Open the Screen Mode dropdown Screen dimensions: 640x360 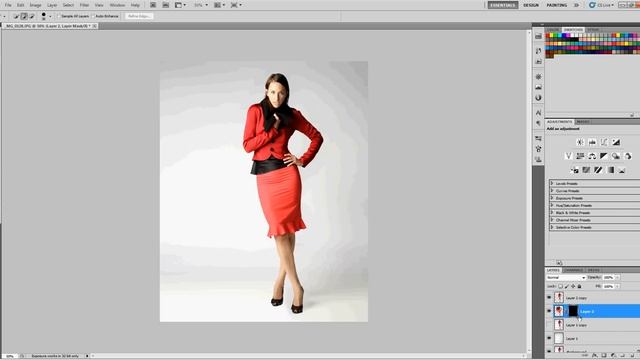(236, 5)
